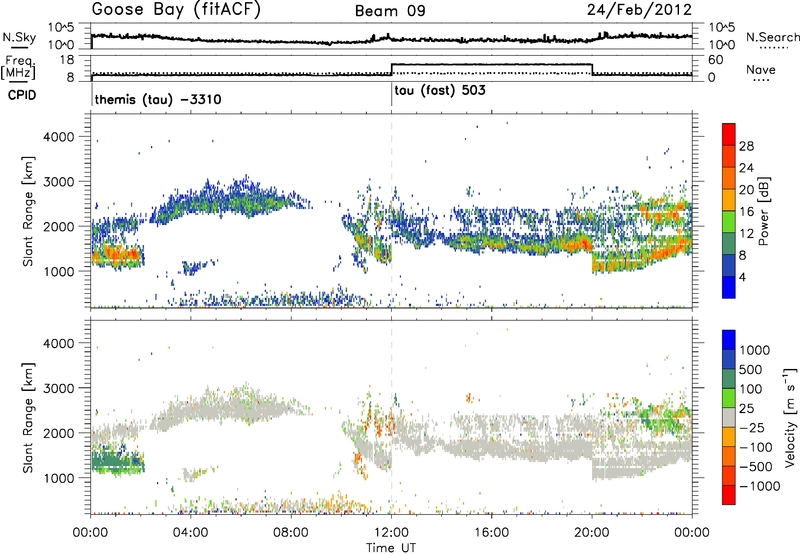Click the "Slant Range [km]" label of power panel
This screenshot has width=800, height=554.
[x=28, y=211]
